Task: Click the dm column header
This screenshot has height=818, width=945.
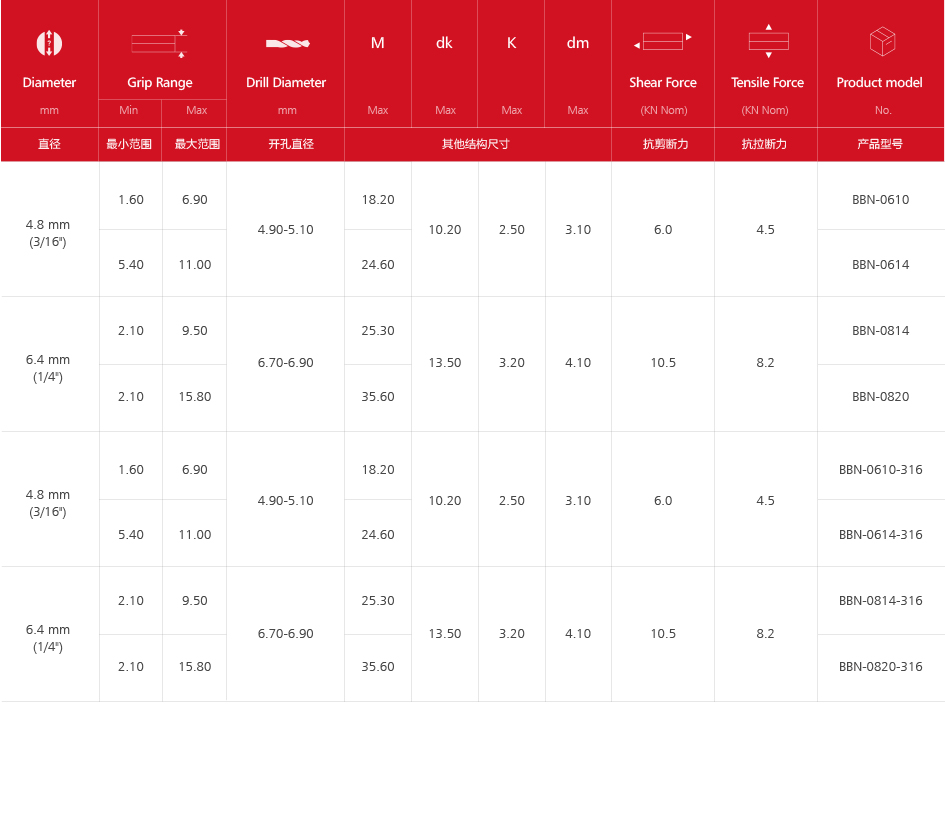Action: pos(578,43)
